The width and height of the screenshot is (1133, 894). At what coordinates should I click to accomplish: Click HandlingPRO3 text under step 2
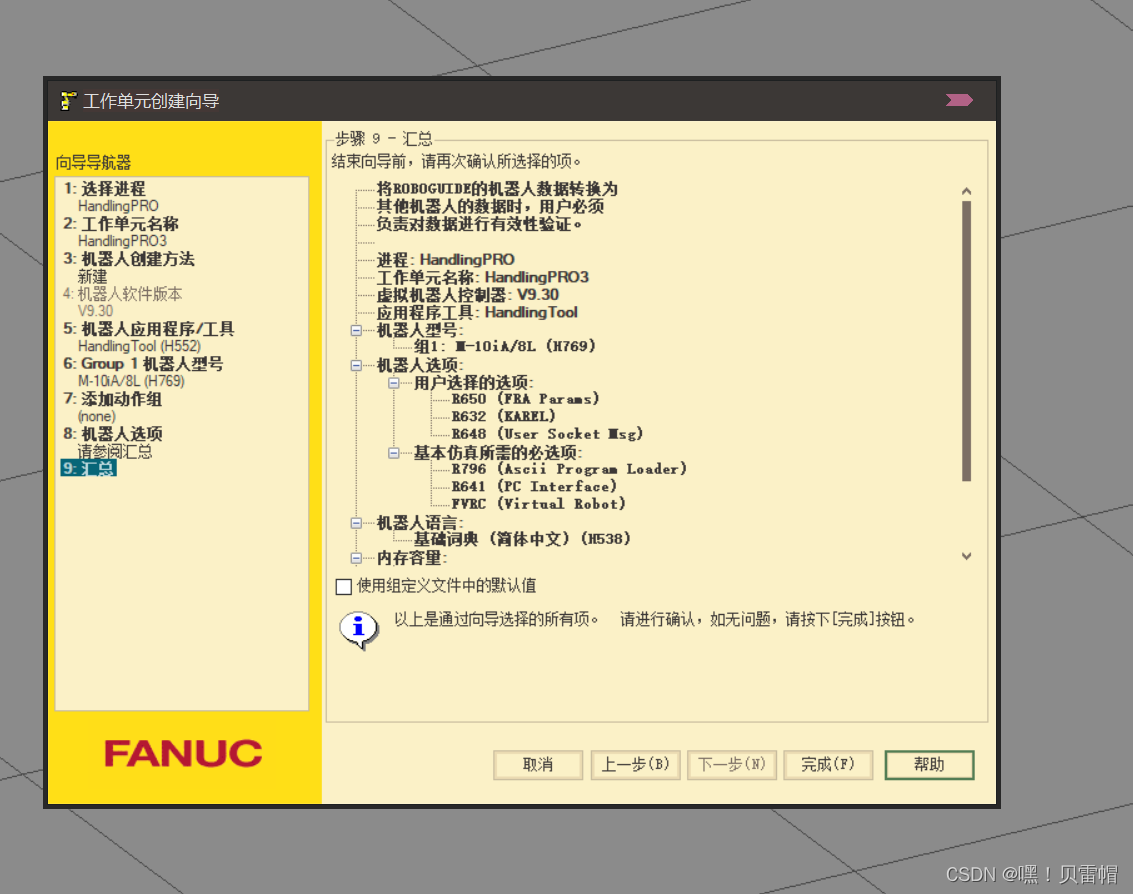(x=122, y=241)
